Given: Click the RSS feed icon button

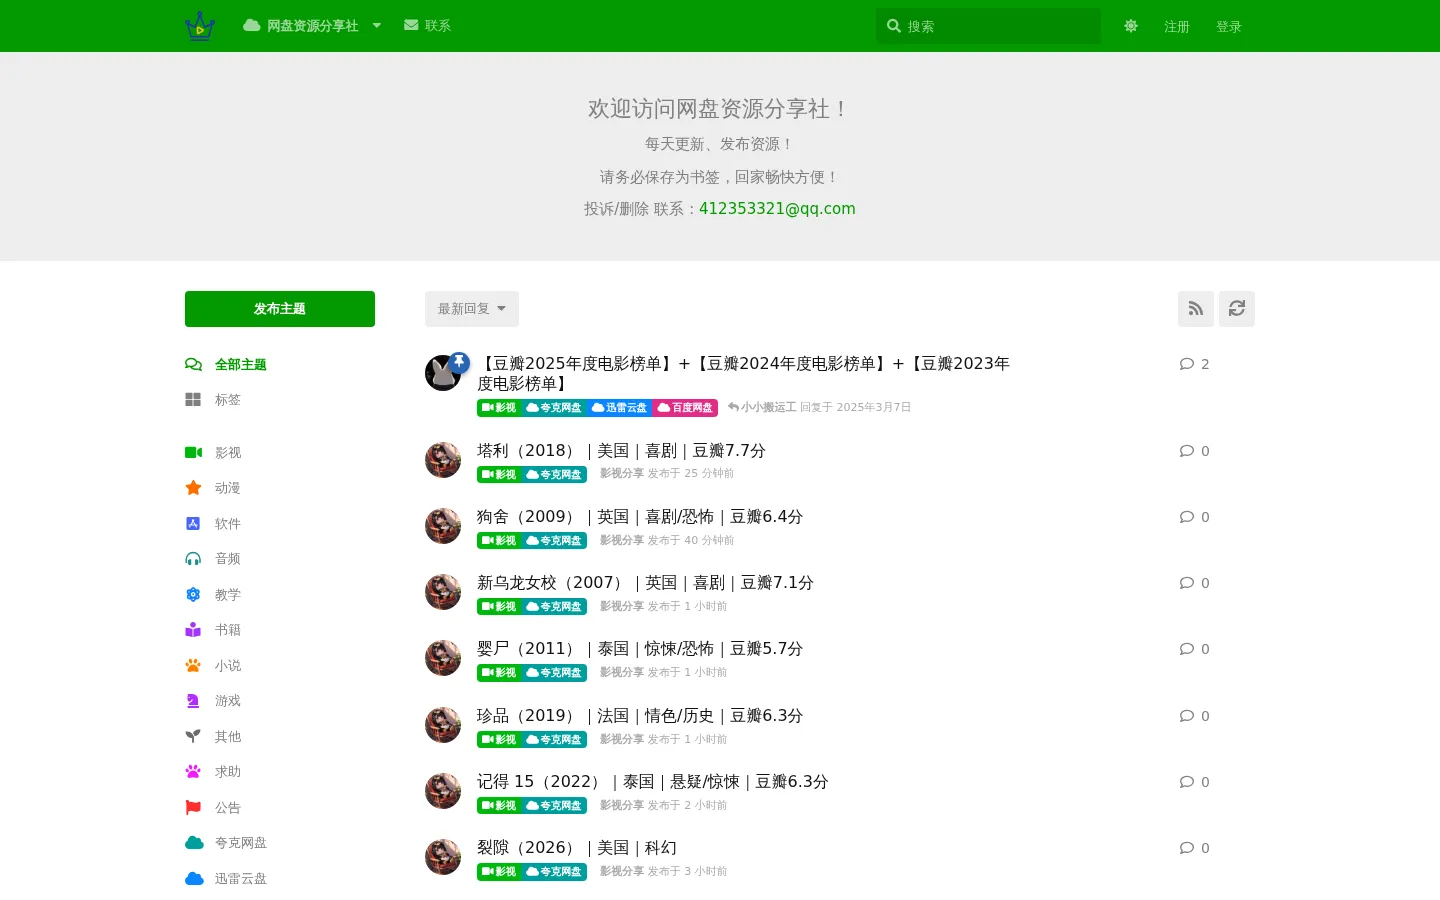Looking at the screenshot, I should [x=1196, y=309].
